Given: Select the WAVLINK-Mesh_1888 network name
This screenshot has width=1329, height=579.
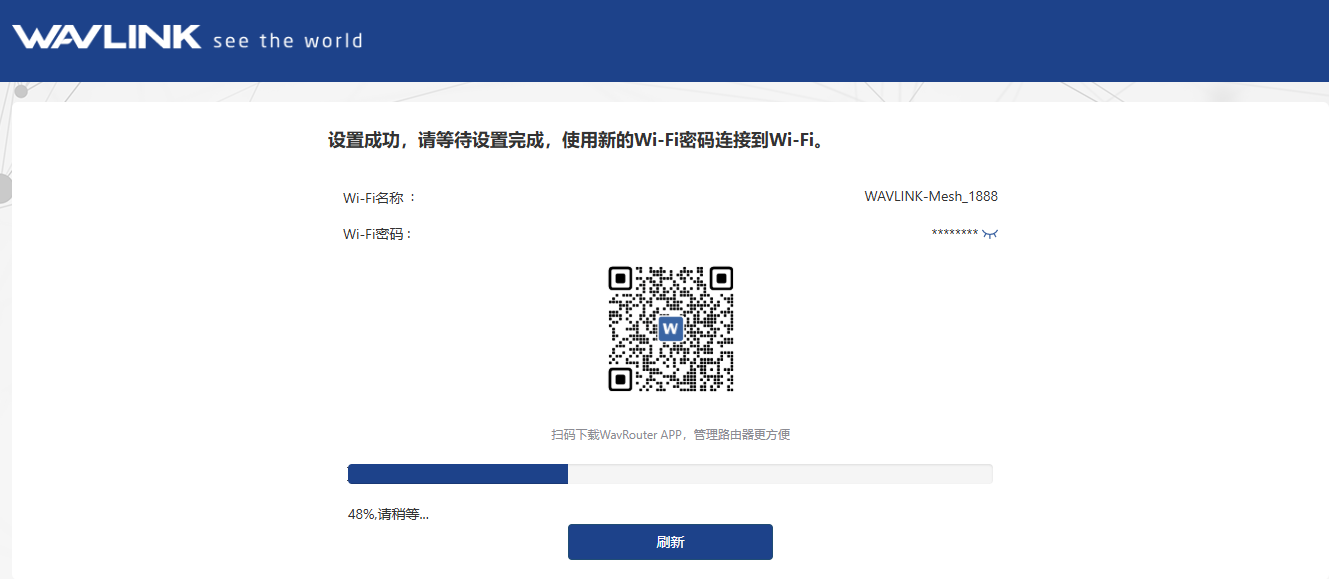Looking at the screenshot, I should click(x=931, y=197).
